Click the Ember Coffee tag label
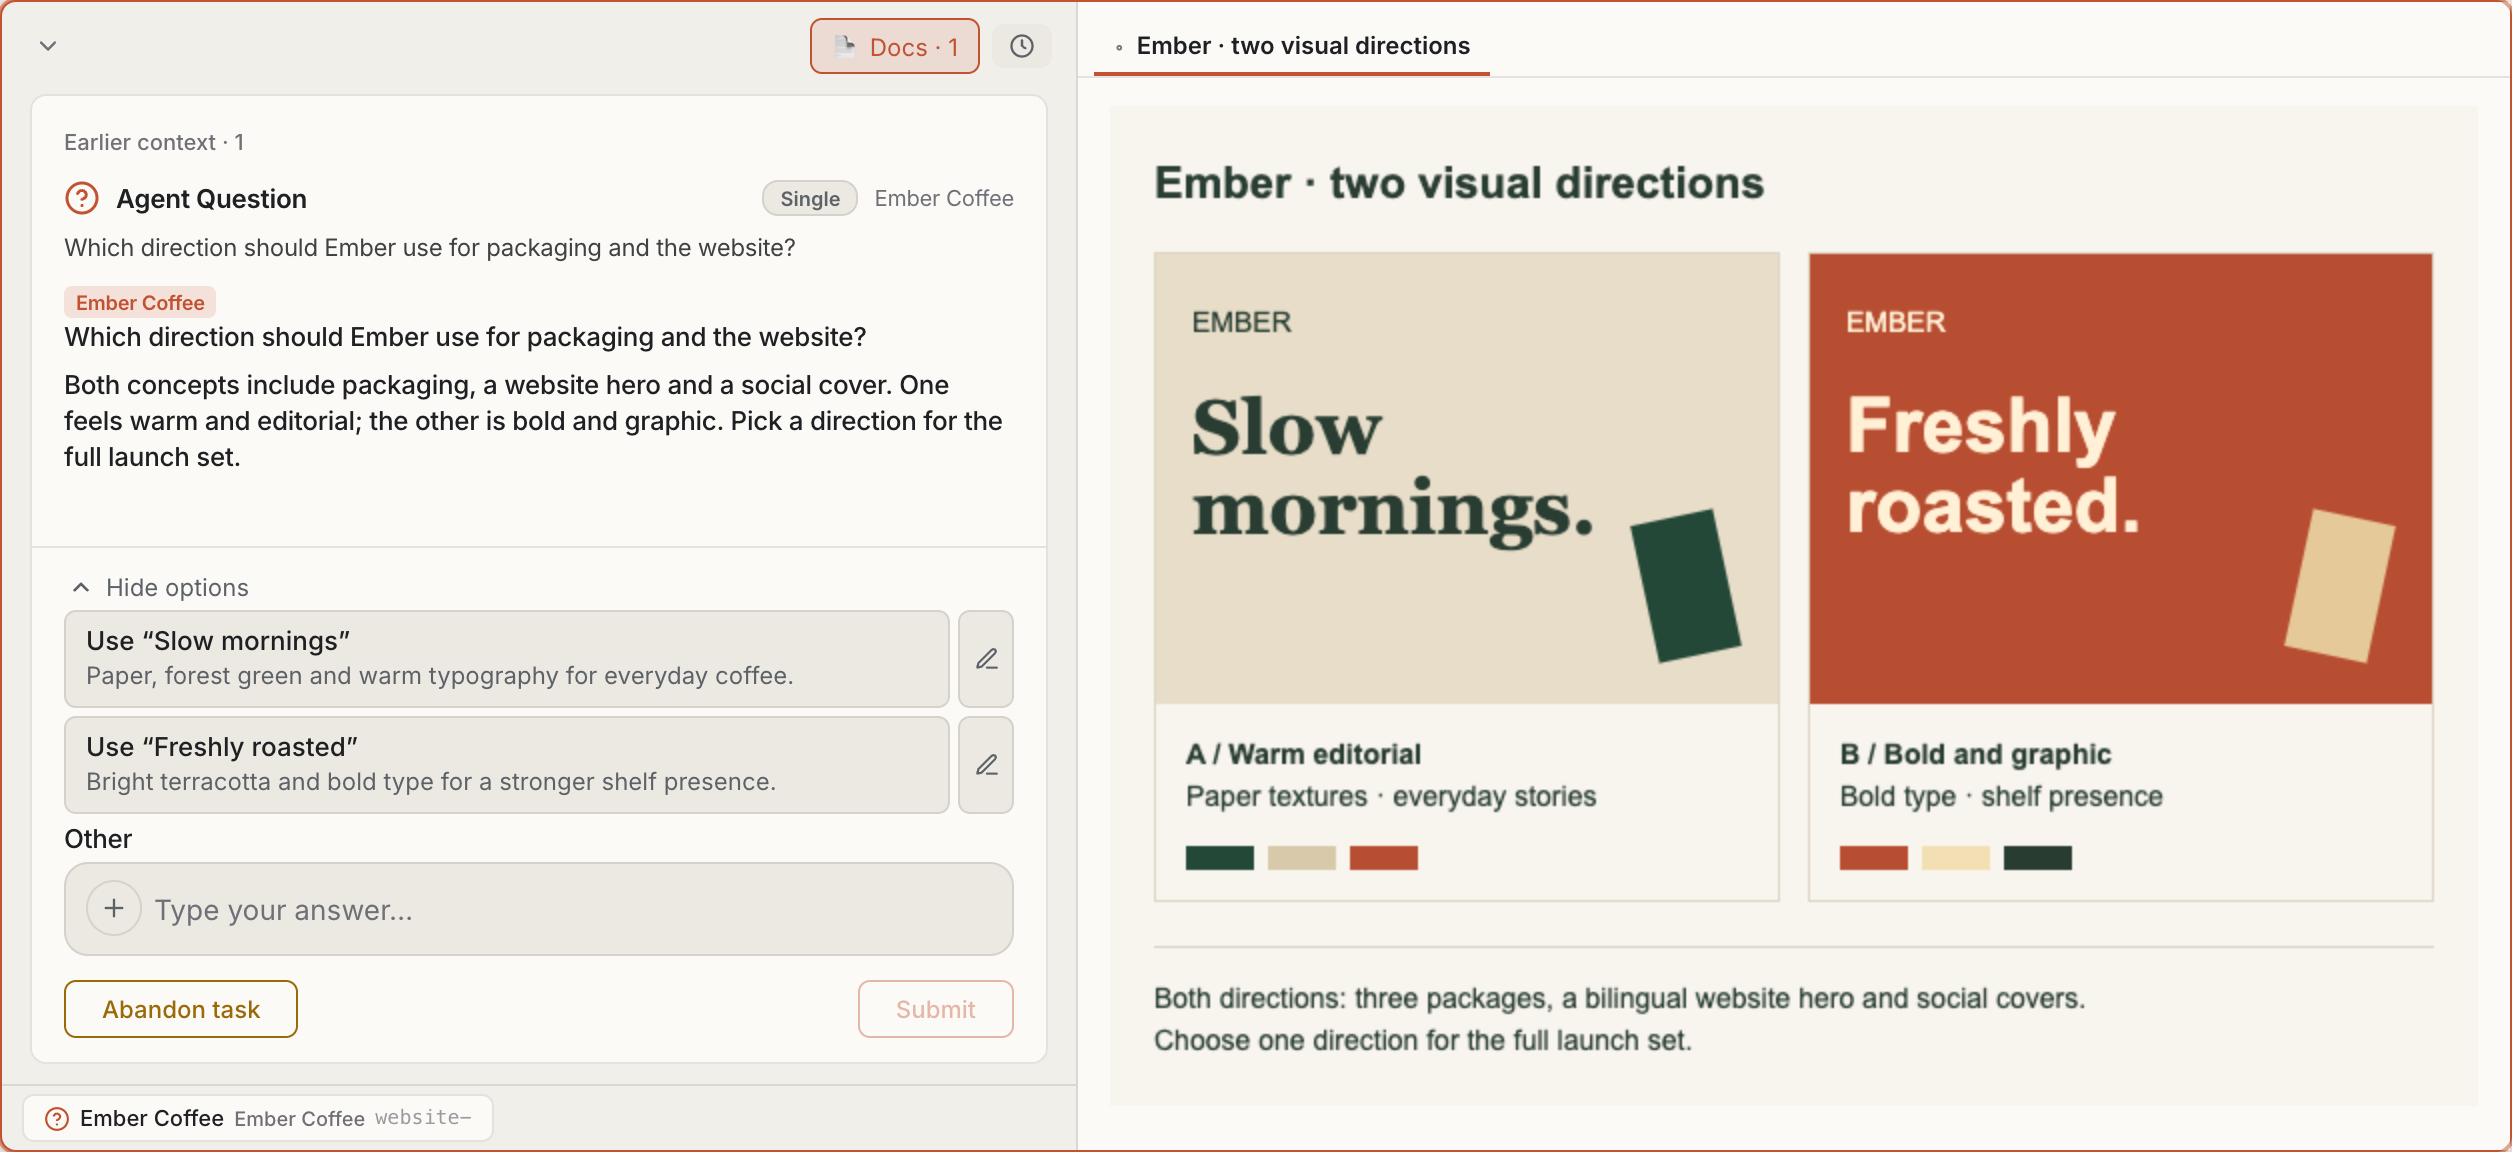This screenshot has width=2512, height=1152. tap(140, 302)
